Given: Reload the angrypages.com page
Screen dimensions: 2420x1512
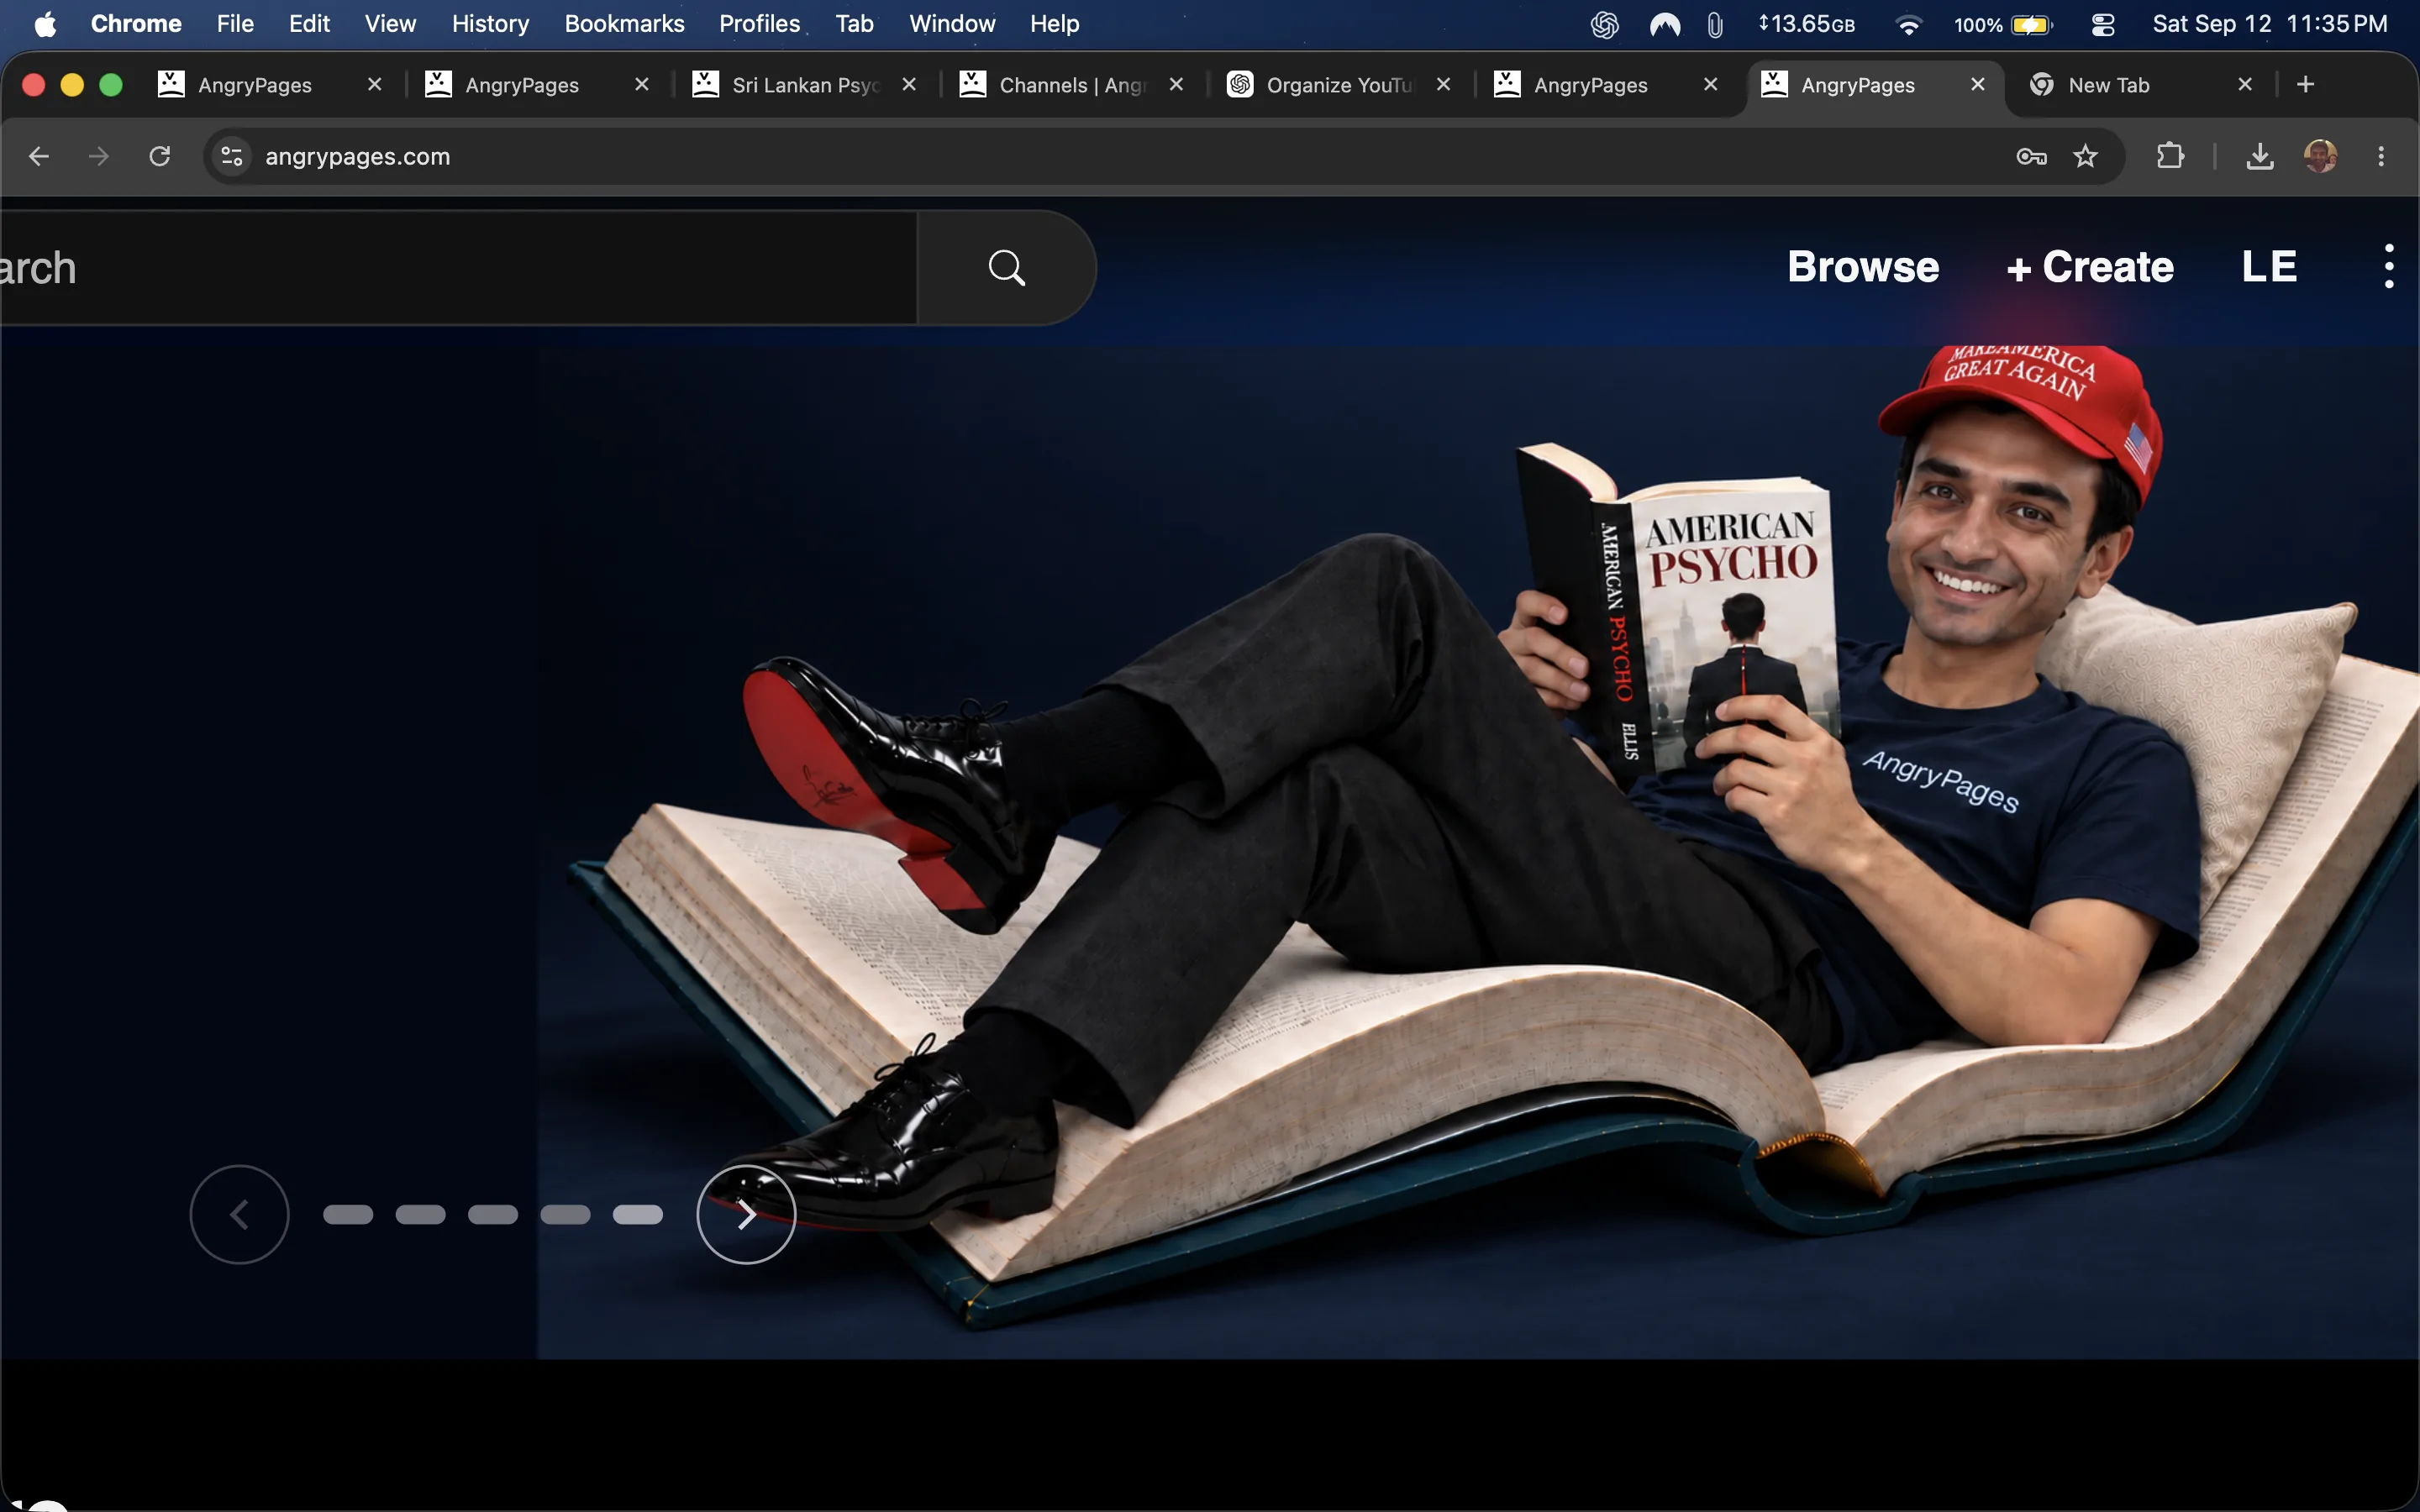Looking at the screenshot, I should click(x=160, y=156).
